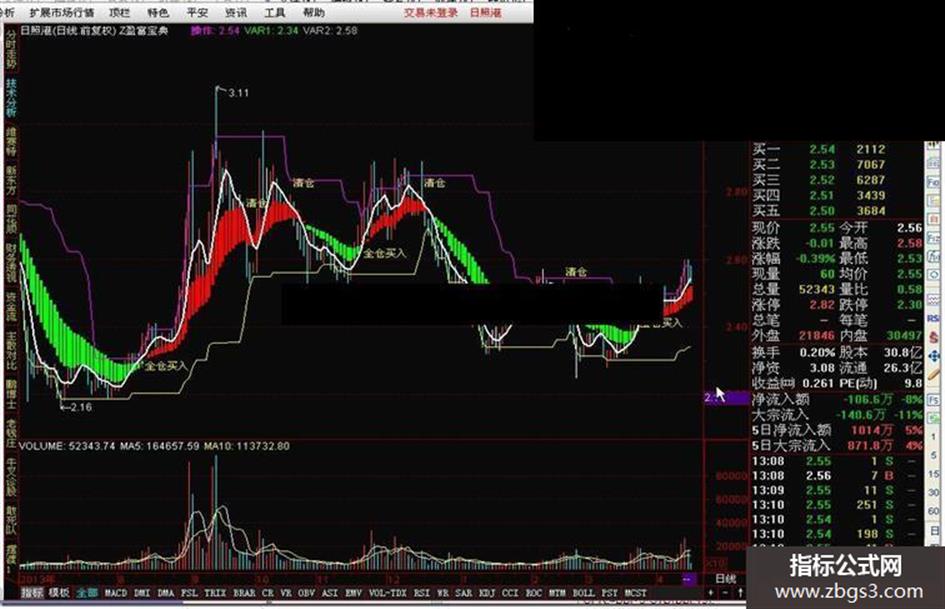
Task: Open the 平安 menu
Action: [x=197, y=12]
